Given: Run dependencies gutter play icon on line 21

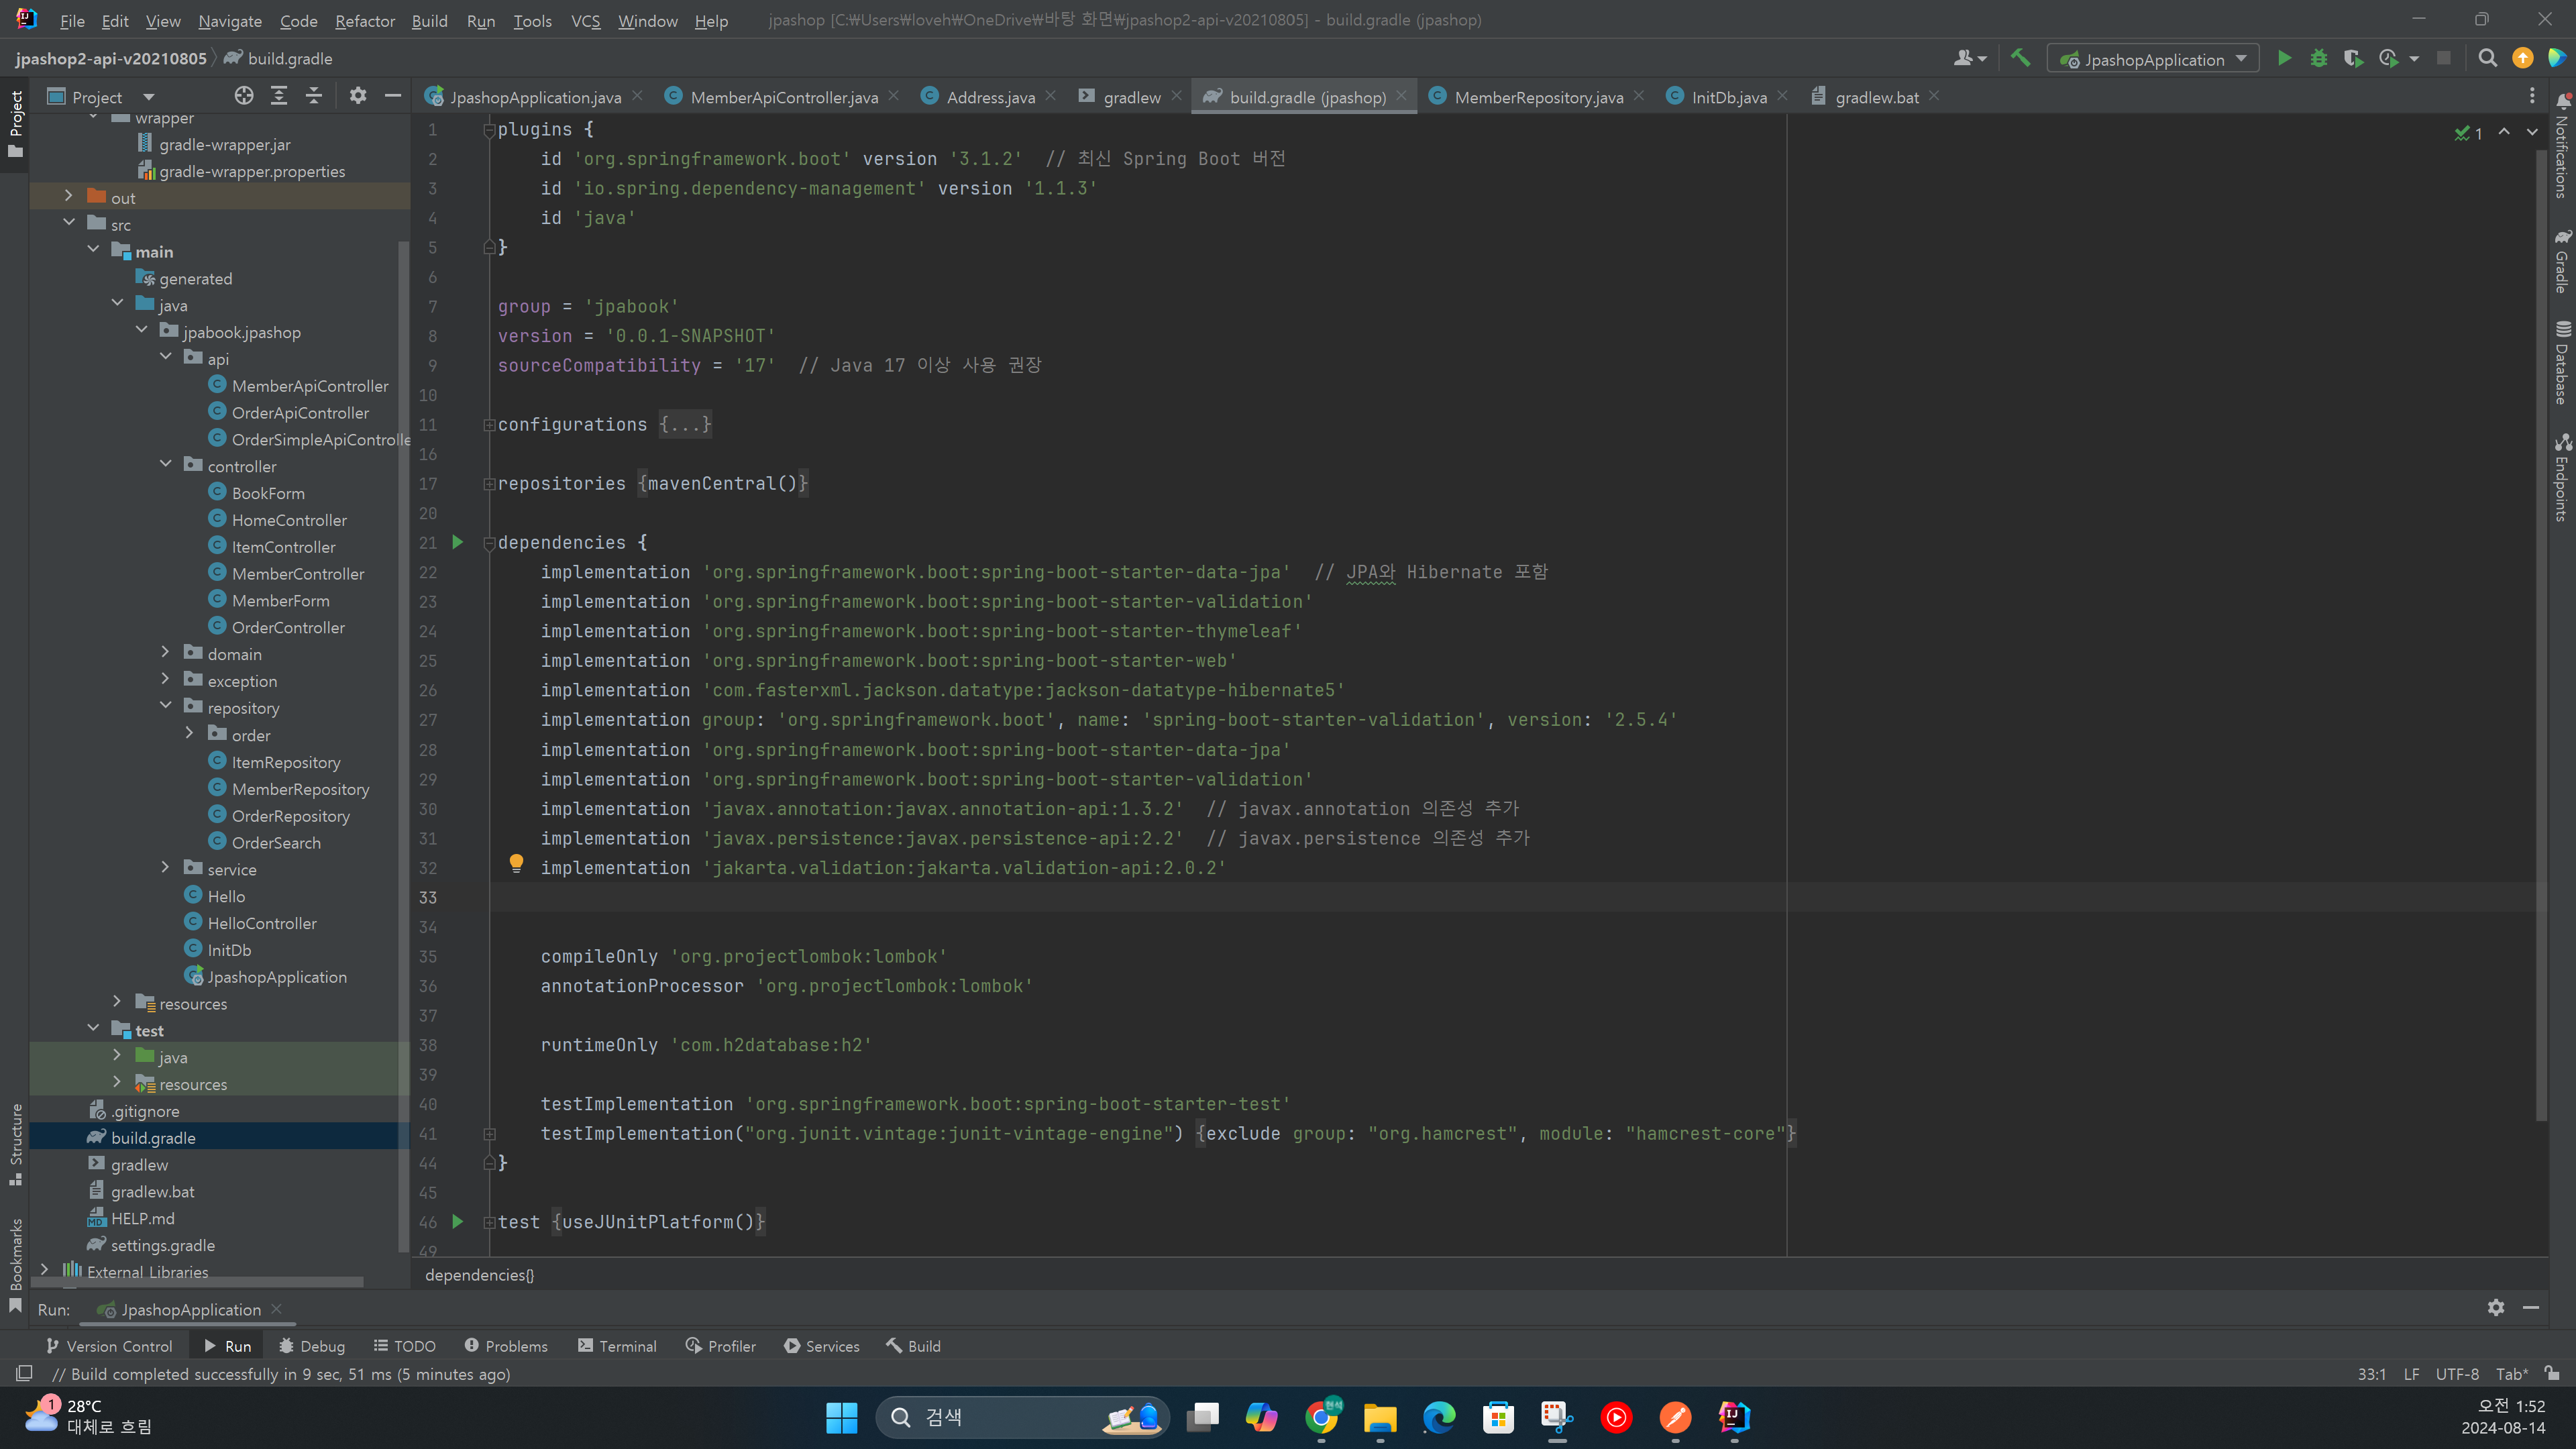Looking at the screenshot, I should point(458,542).
